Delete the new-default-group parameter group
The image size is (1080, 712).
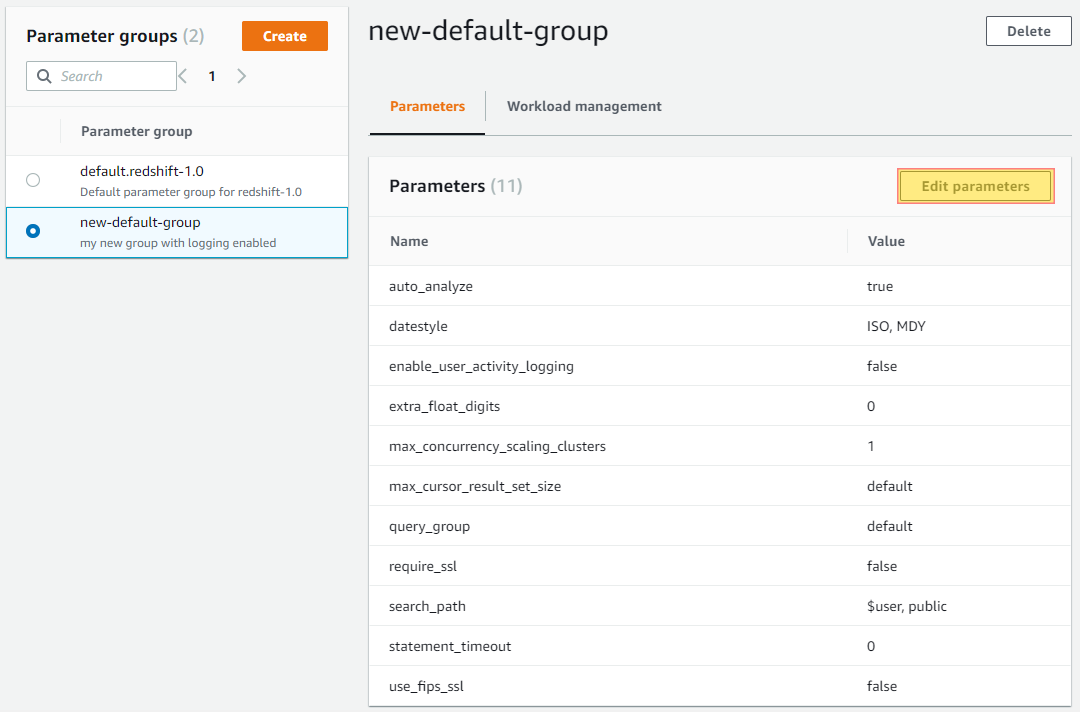click(x=1028, y=31)
